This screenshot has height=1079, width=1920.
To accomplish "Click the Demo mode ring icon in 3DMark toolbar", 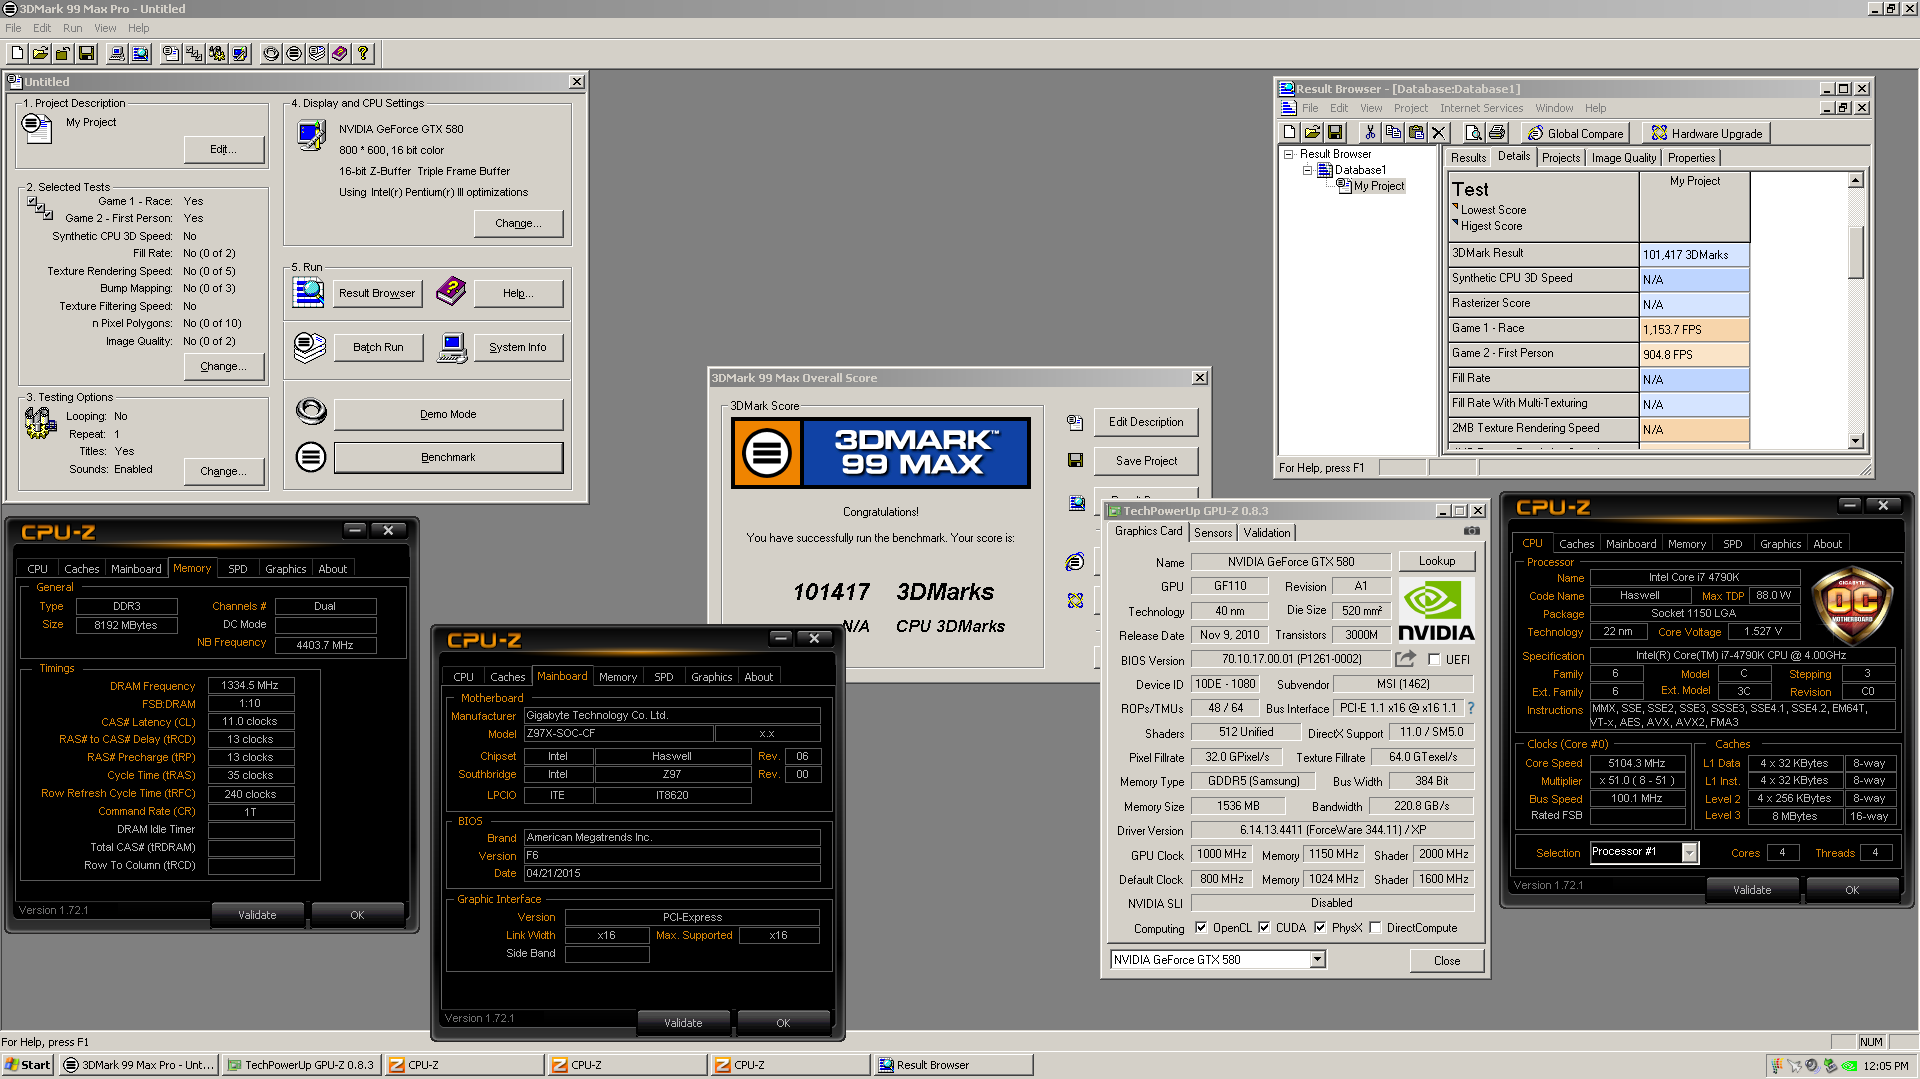I will [271, 54].
